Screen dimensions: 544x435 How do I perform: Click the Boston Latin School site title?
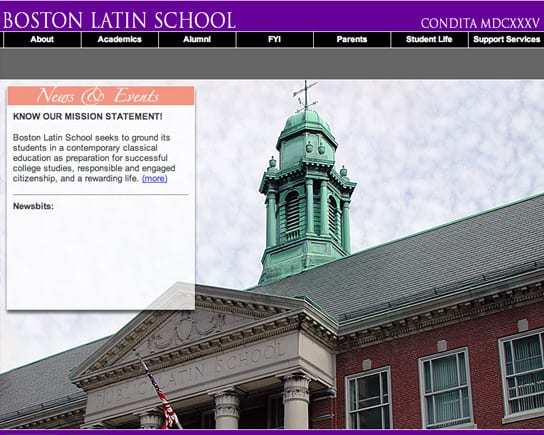(120, 20)
